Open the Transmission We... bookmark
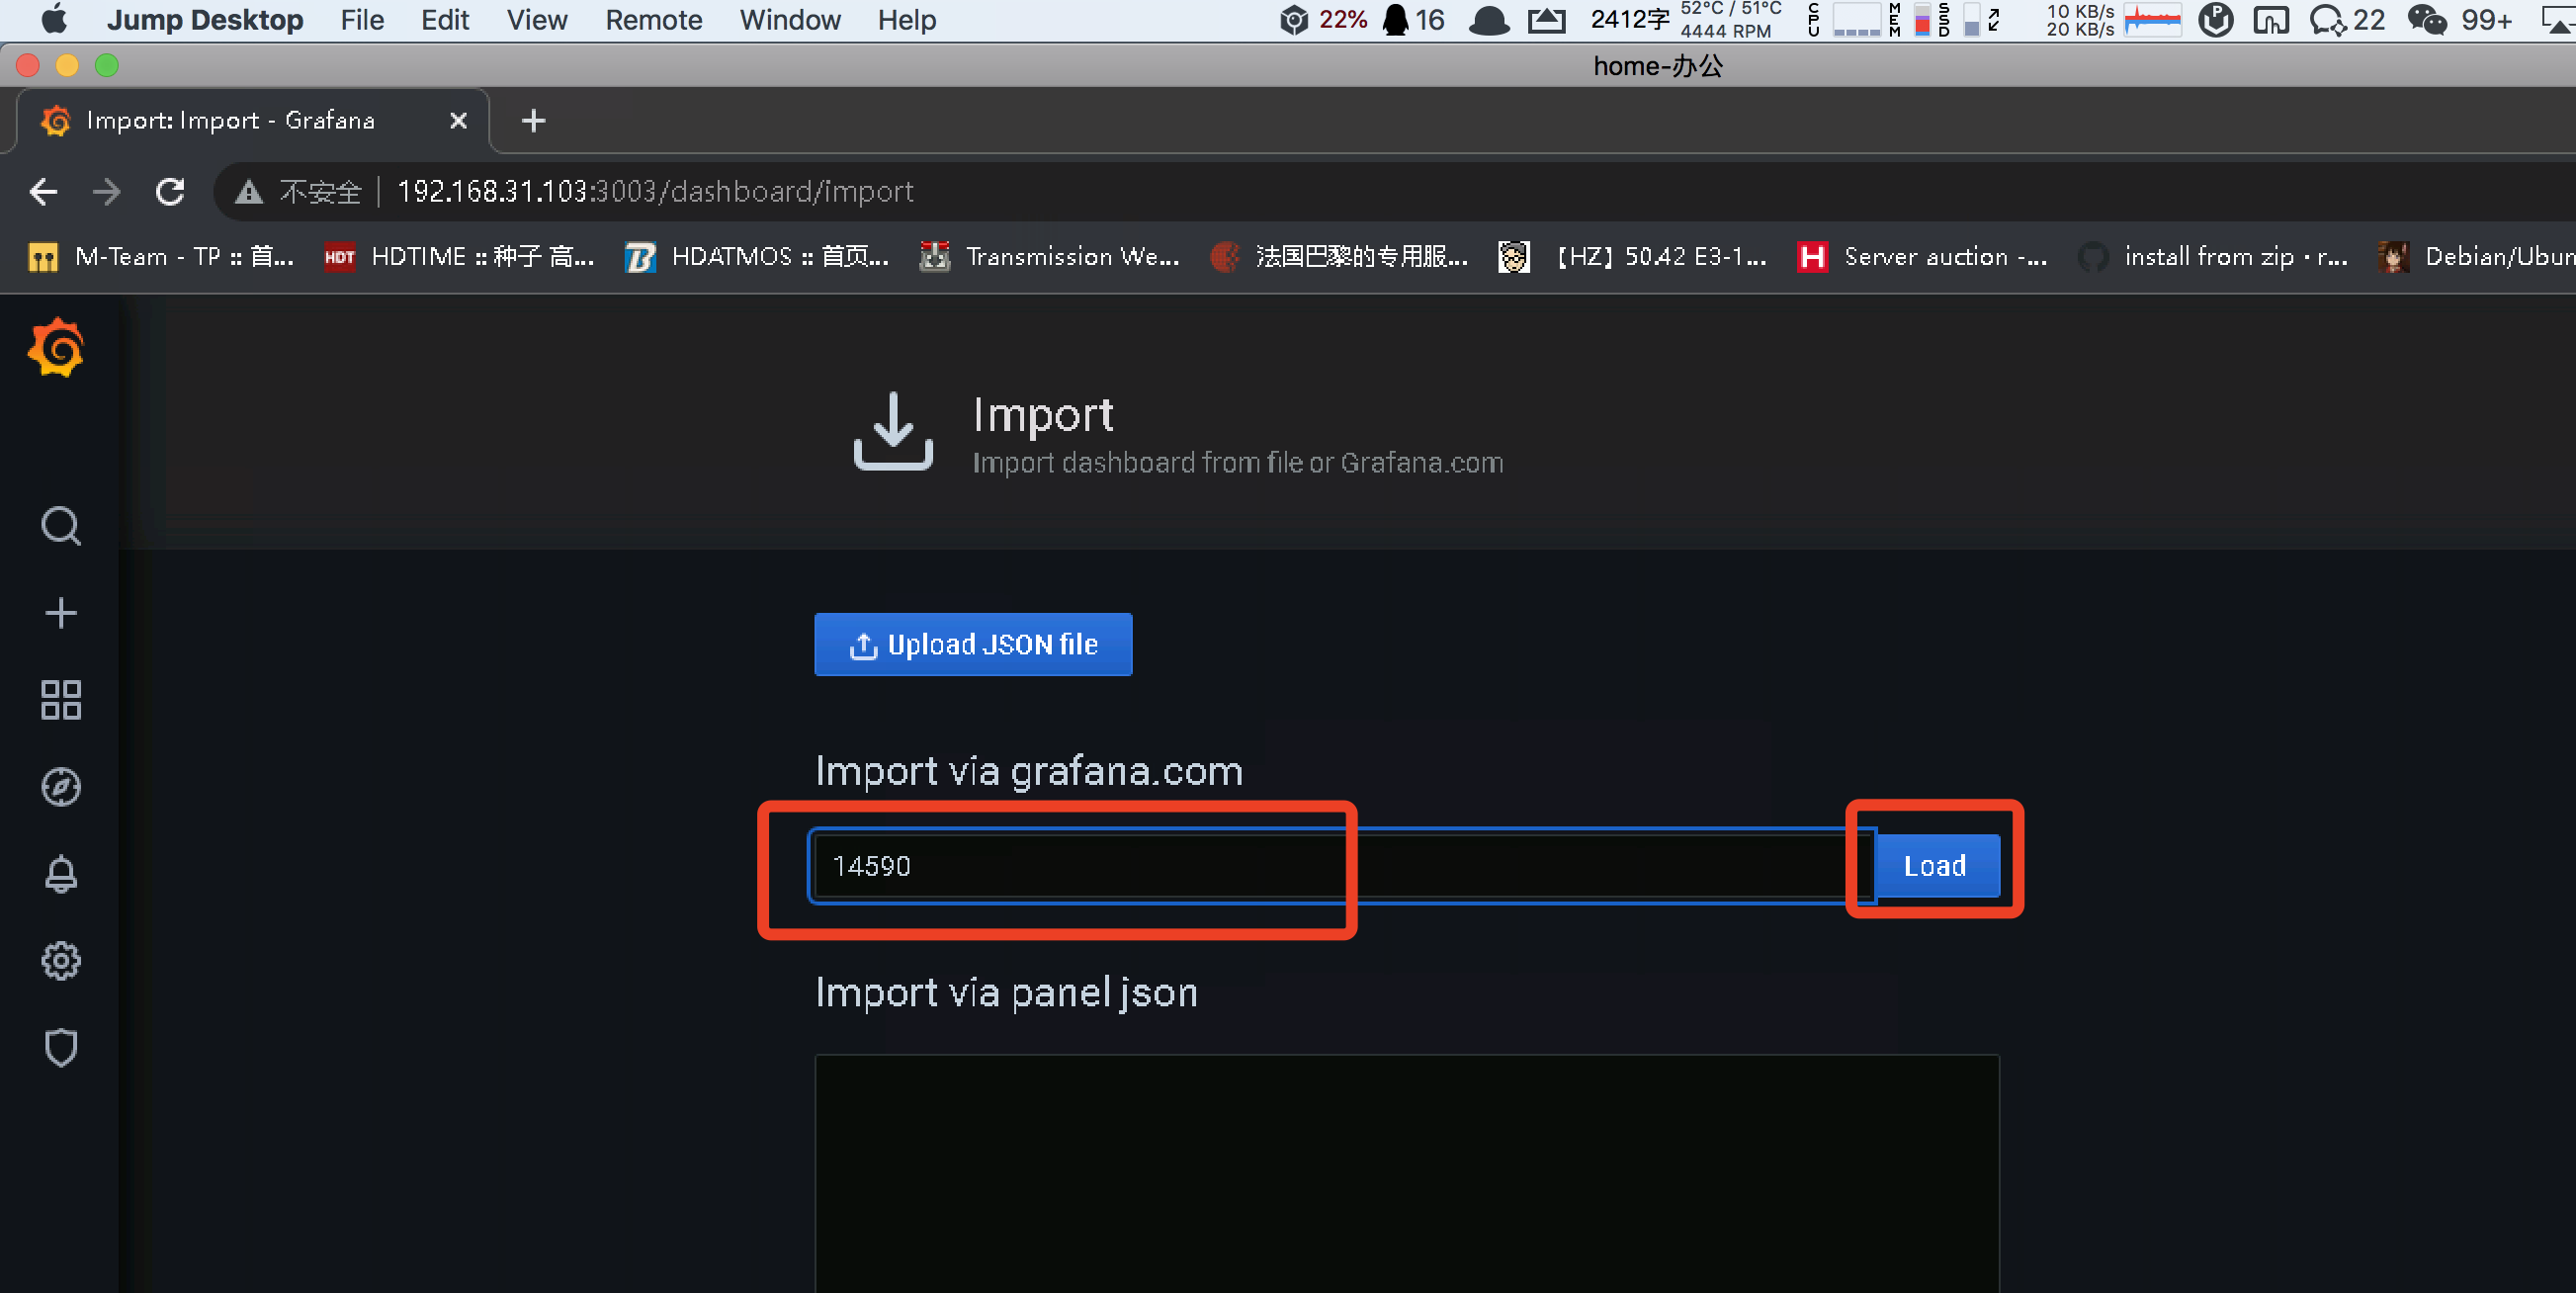This screenshot has width=2576, height=1293. click(x=1050, y=257)
